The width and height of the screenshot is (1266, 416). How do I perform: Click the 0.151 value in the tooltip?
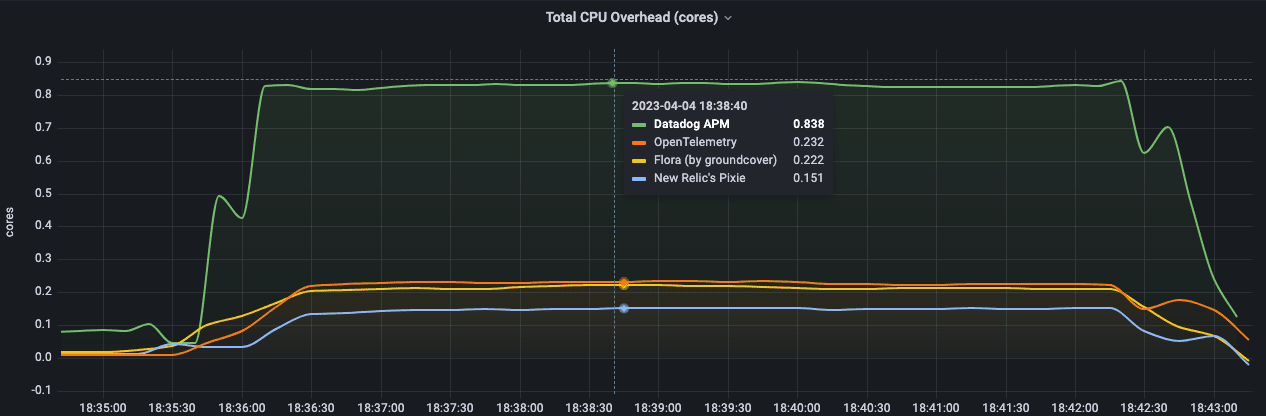(808, 178)
